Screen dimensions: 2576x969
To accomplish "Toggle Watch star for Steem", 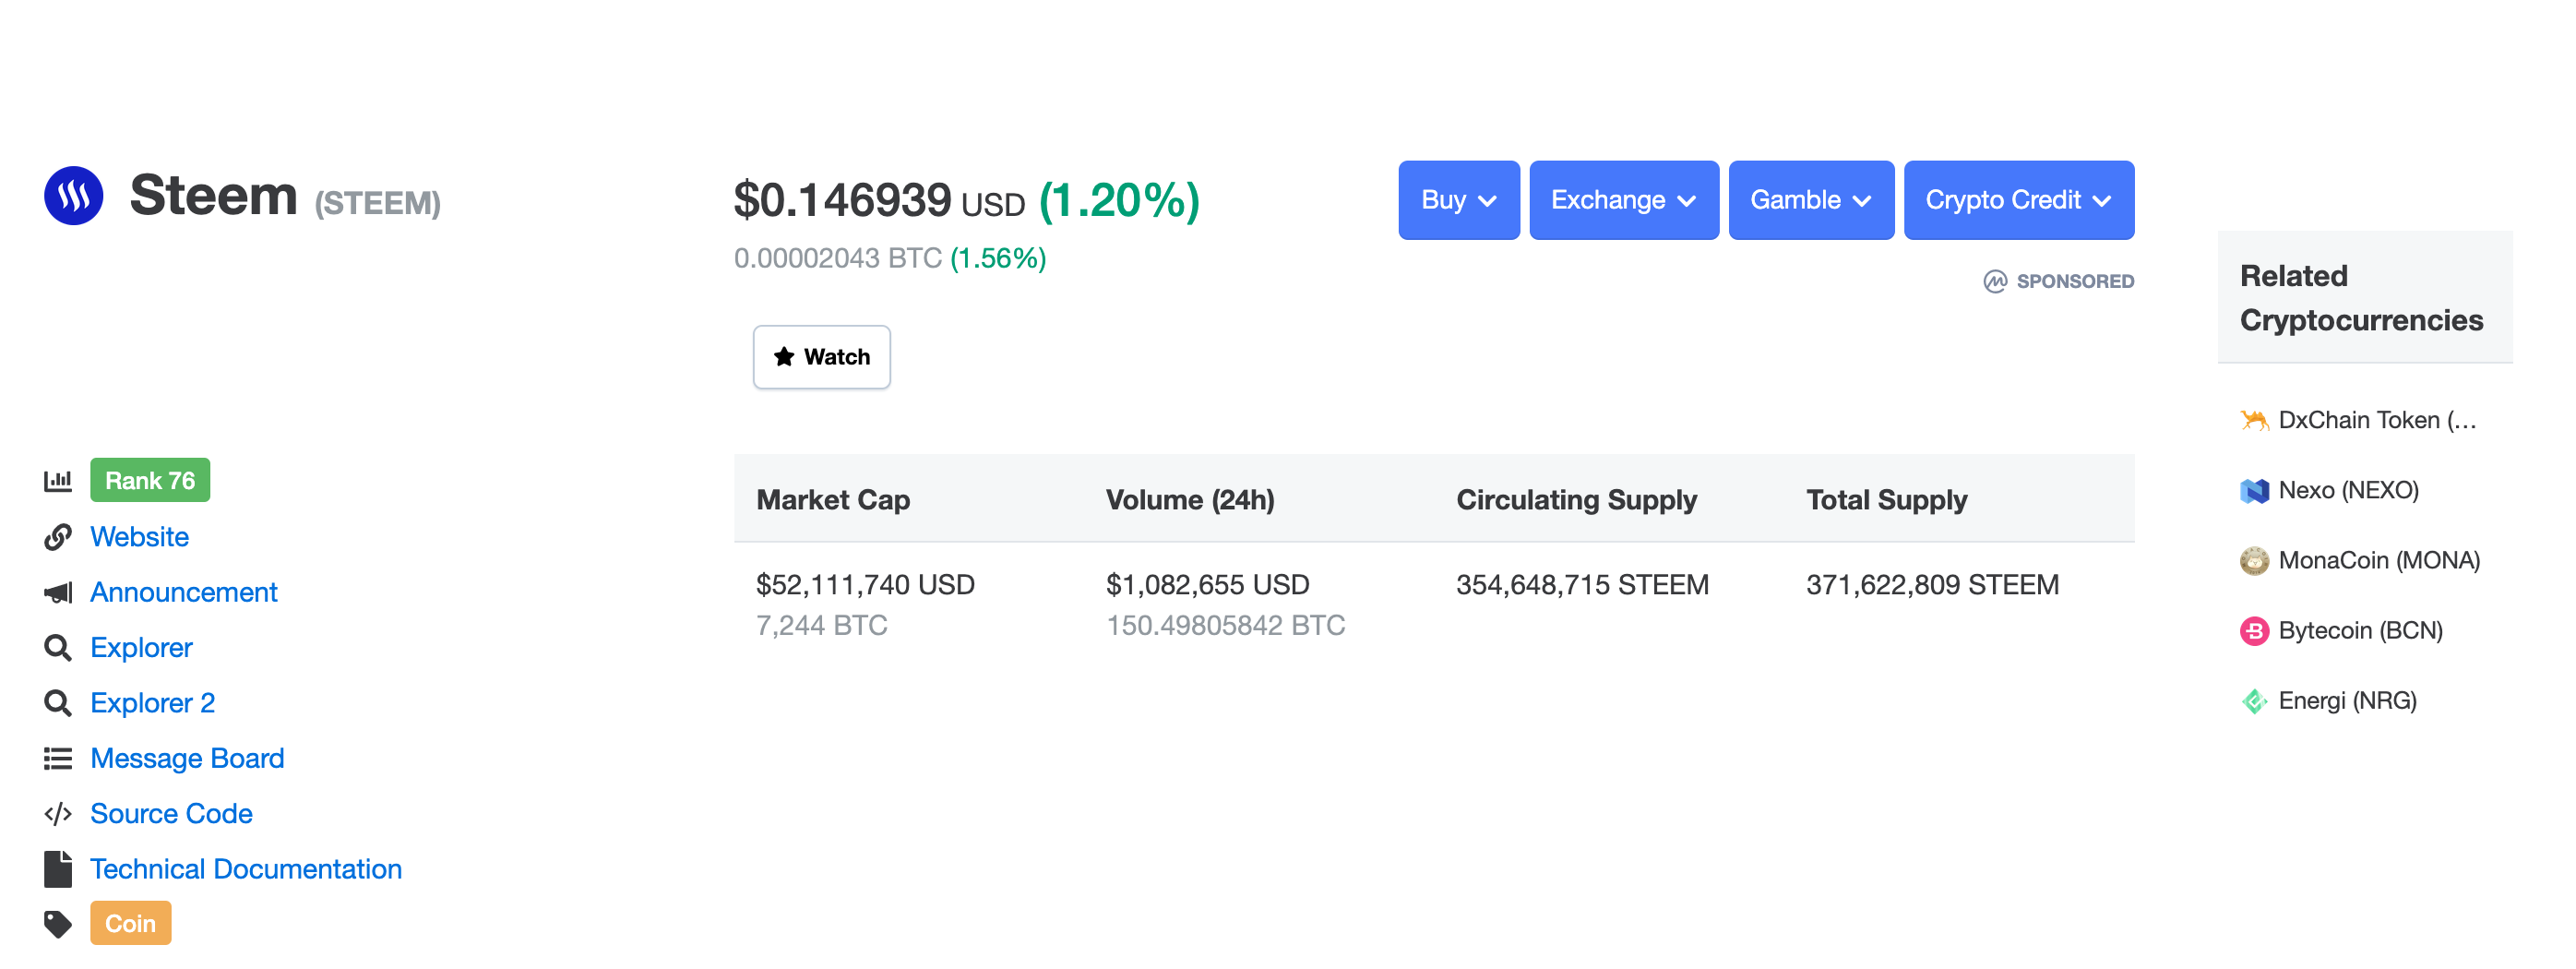I will [821, 357].
